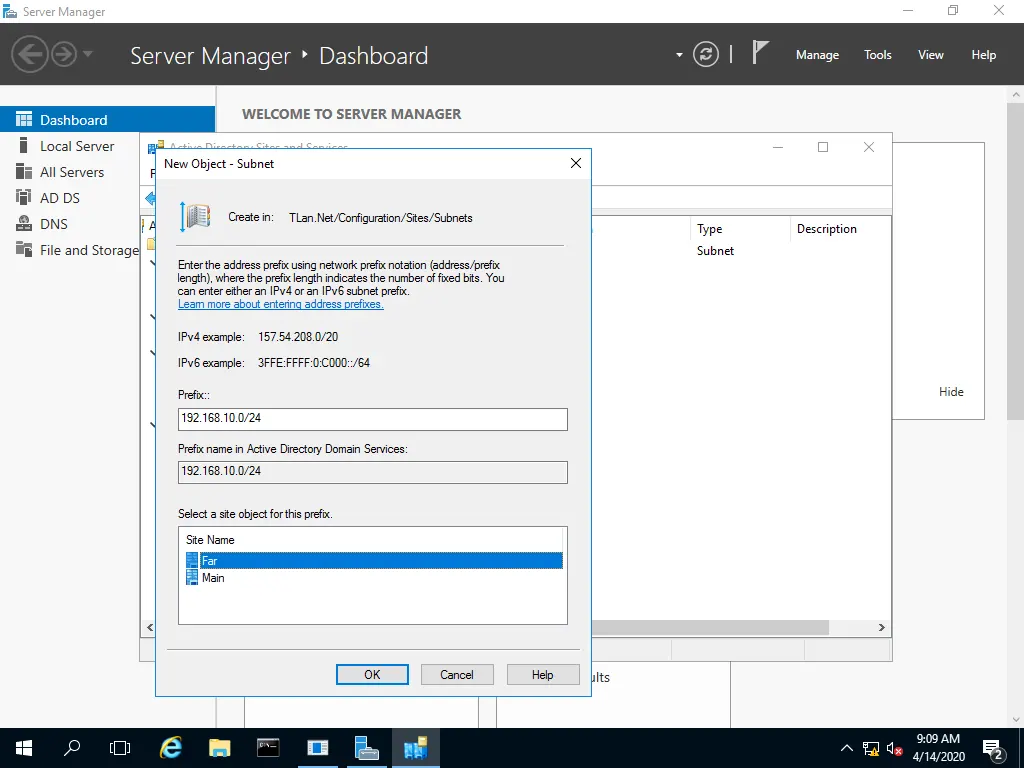
Task: Click the left scroll arrow in Sites and Services
Action: pyautogui.click(x=150, y=627)
